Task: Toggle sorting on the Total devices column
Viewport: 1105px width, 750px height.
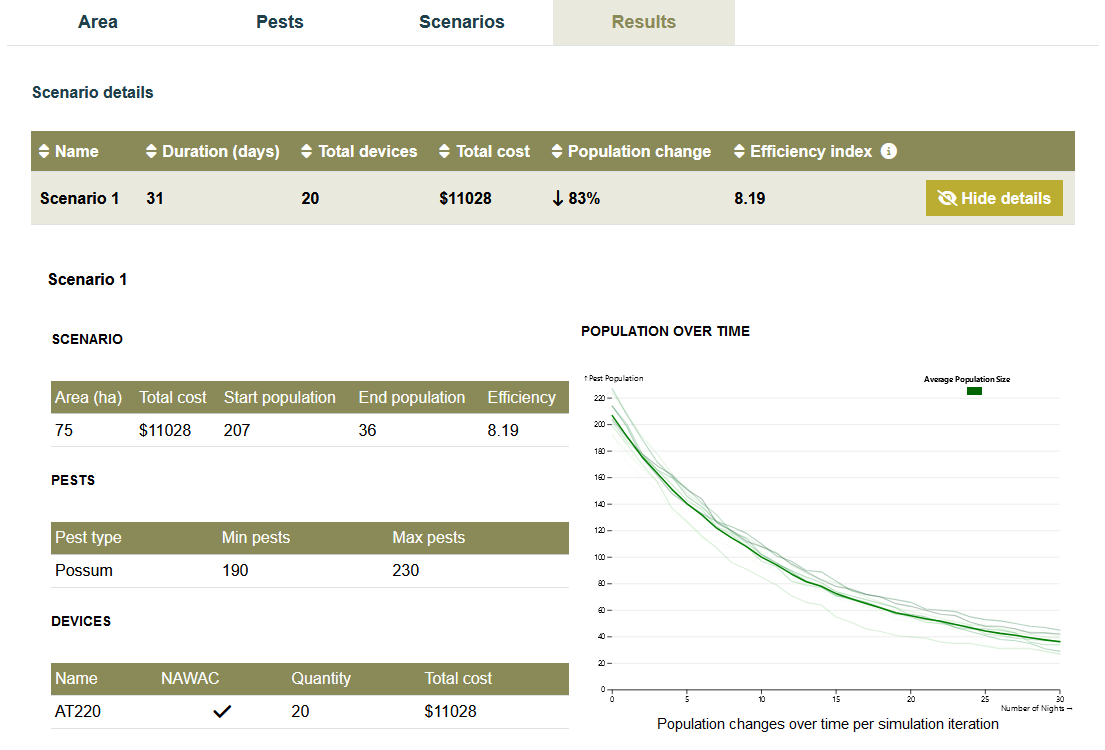Action: 307,151
